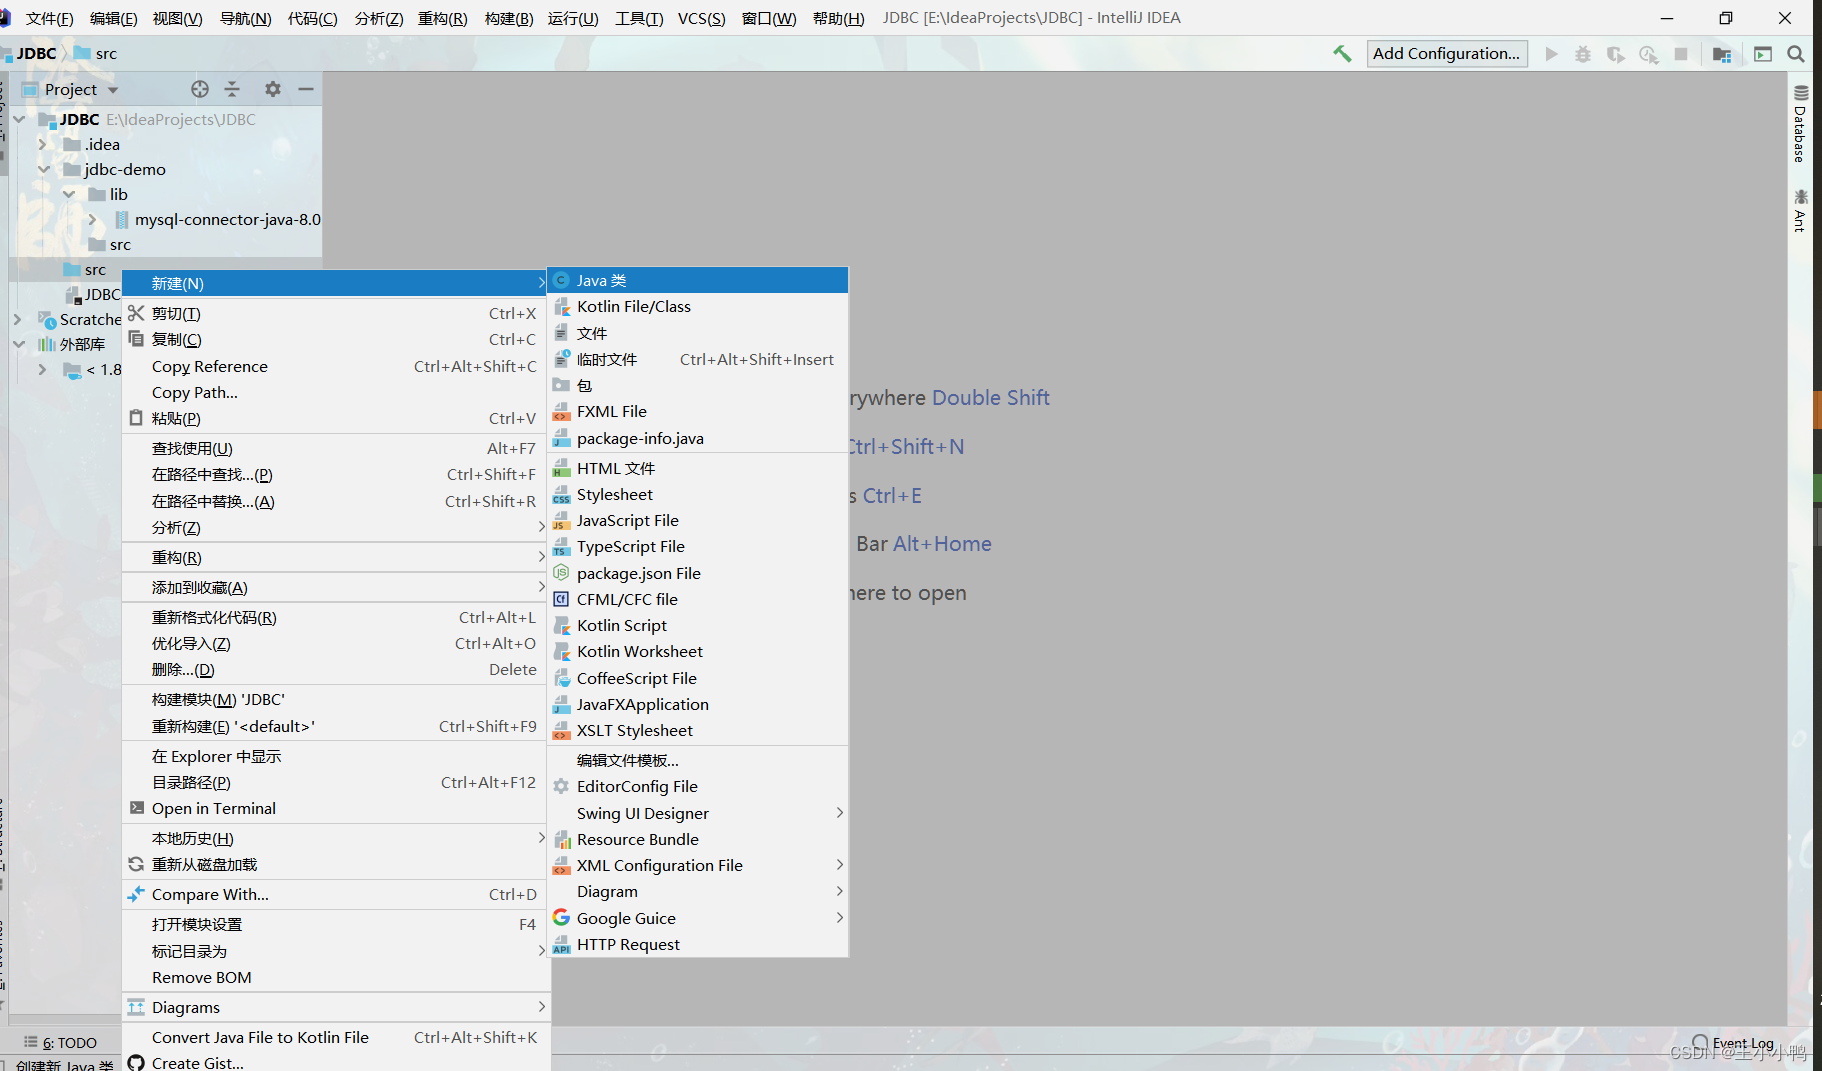Hide the Project panel with minus icon
1822x1071 pixels.
pos(306,89)
